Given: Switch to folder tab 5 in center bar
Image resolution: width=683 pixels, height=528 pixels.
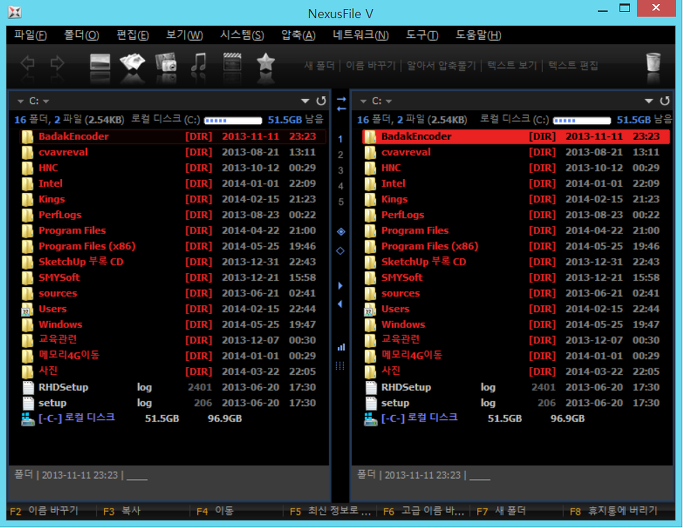Looking at the screenshot, I should pyautogui.click(x=341, y=202).
